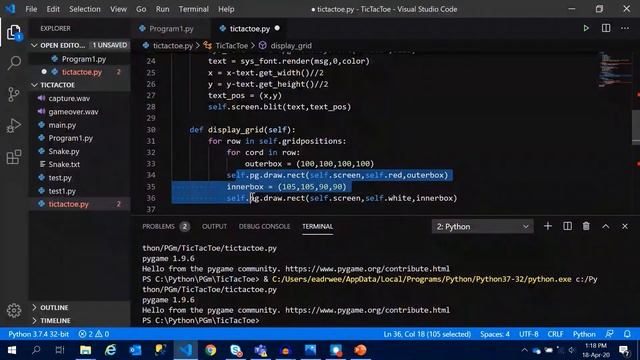Show errors and warnings count
This screenshot has height=360, width=640.
pyautogui.click(x=93, y=334)
